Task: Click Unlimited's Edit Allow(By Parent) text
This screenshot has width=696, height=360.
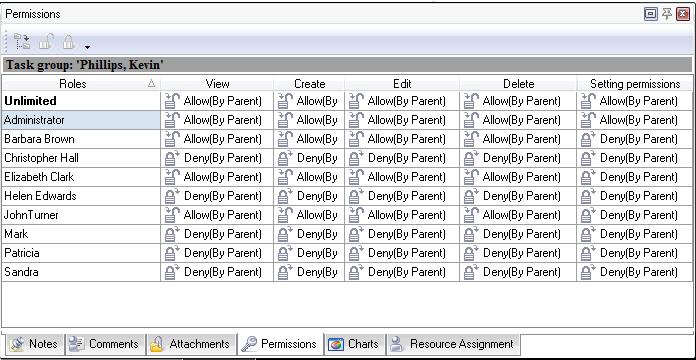Action: [x=407, y=101]
